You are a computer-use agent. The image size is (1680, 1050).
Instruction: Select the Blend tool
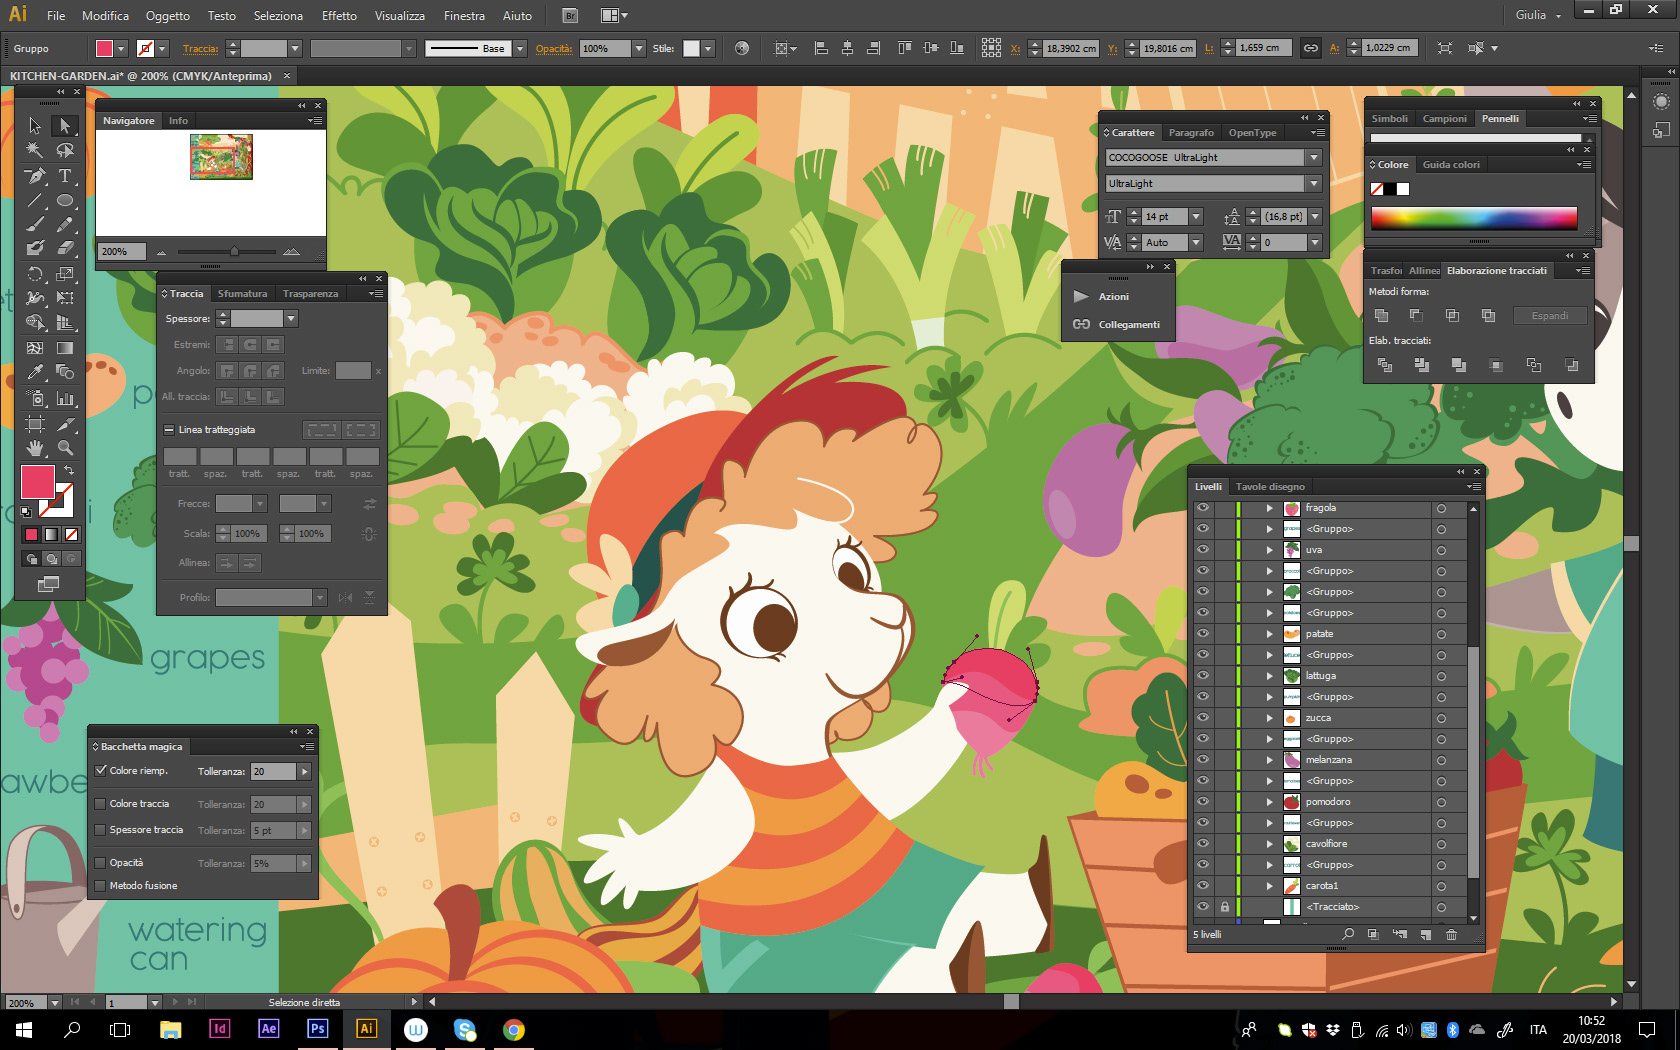click(x=65, y=372)
